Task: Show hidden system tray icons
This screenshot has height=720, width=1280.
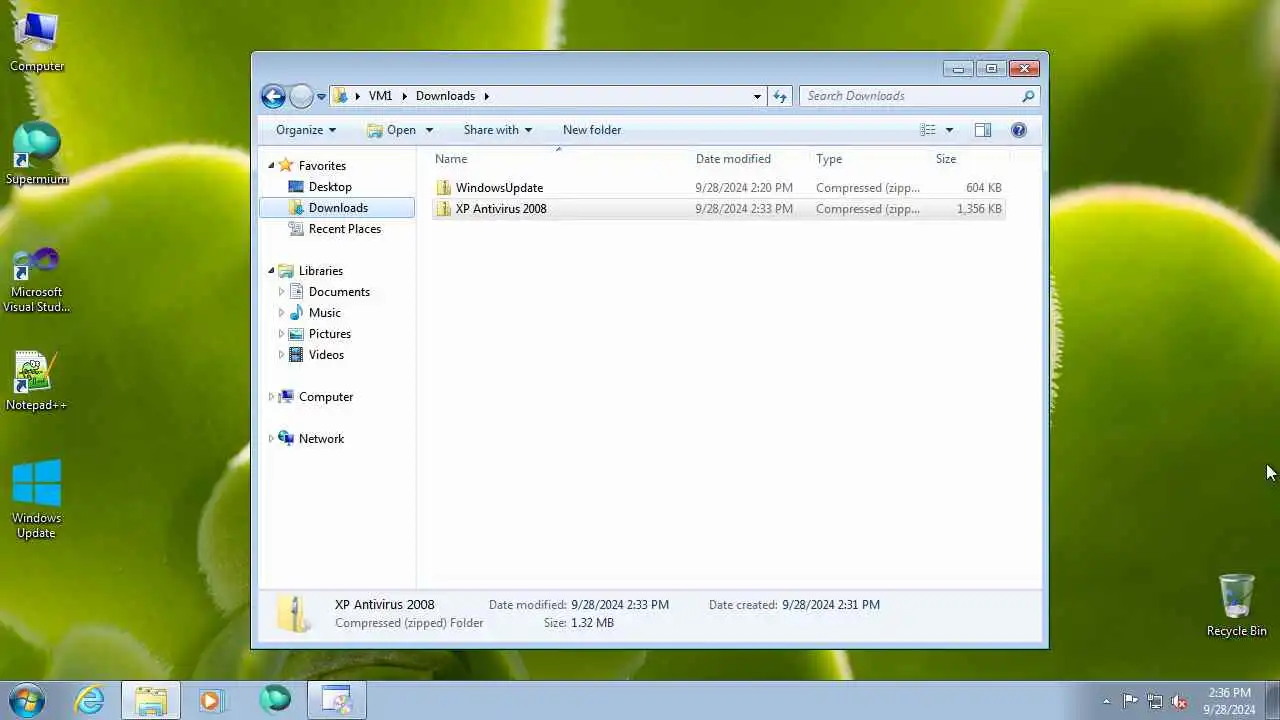Action: pos(1106,701)
